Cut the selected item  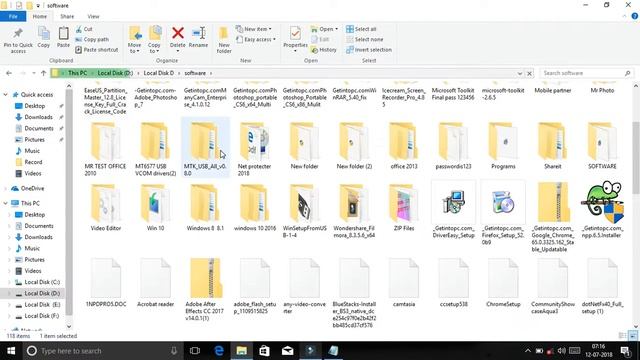pyautogui.click(x=84, y=29)
